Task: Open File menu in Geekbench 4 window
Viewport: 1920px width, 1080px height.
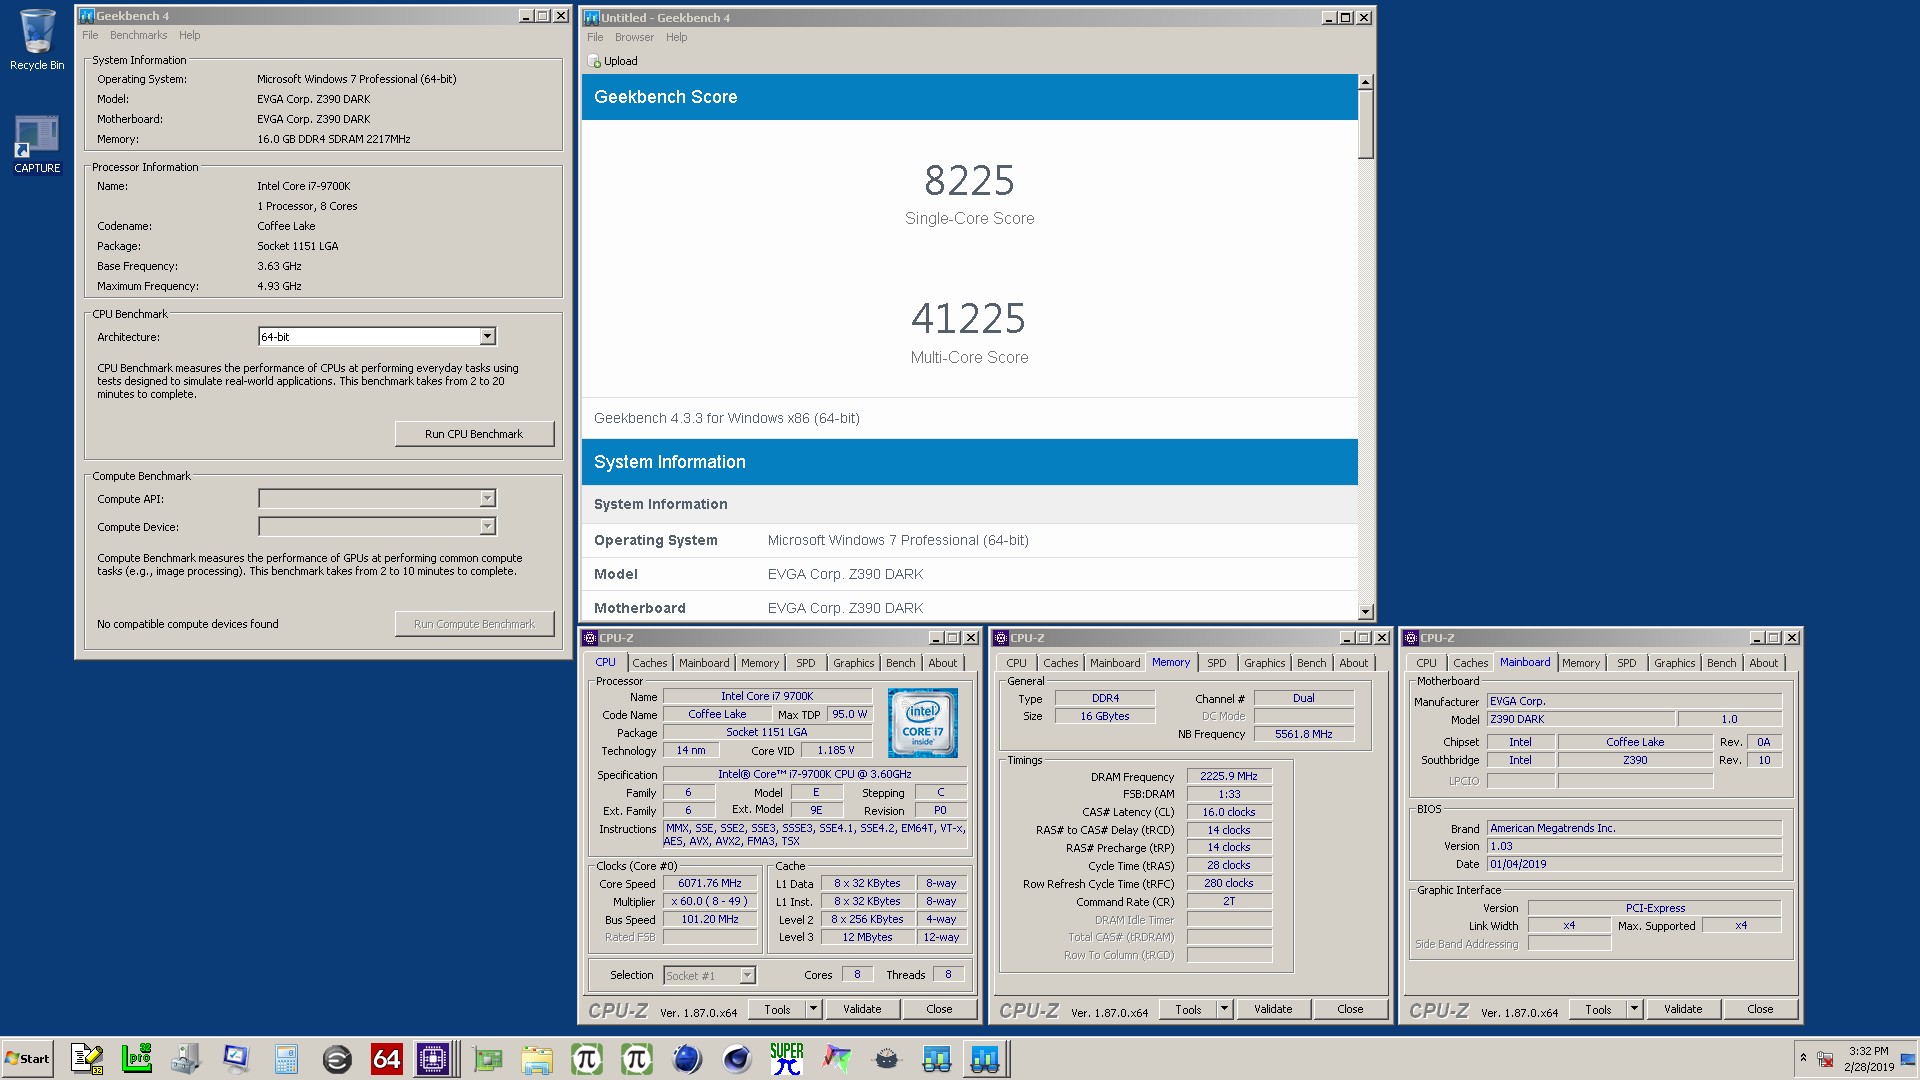Action: point(90,35)
